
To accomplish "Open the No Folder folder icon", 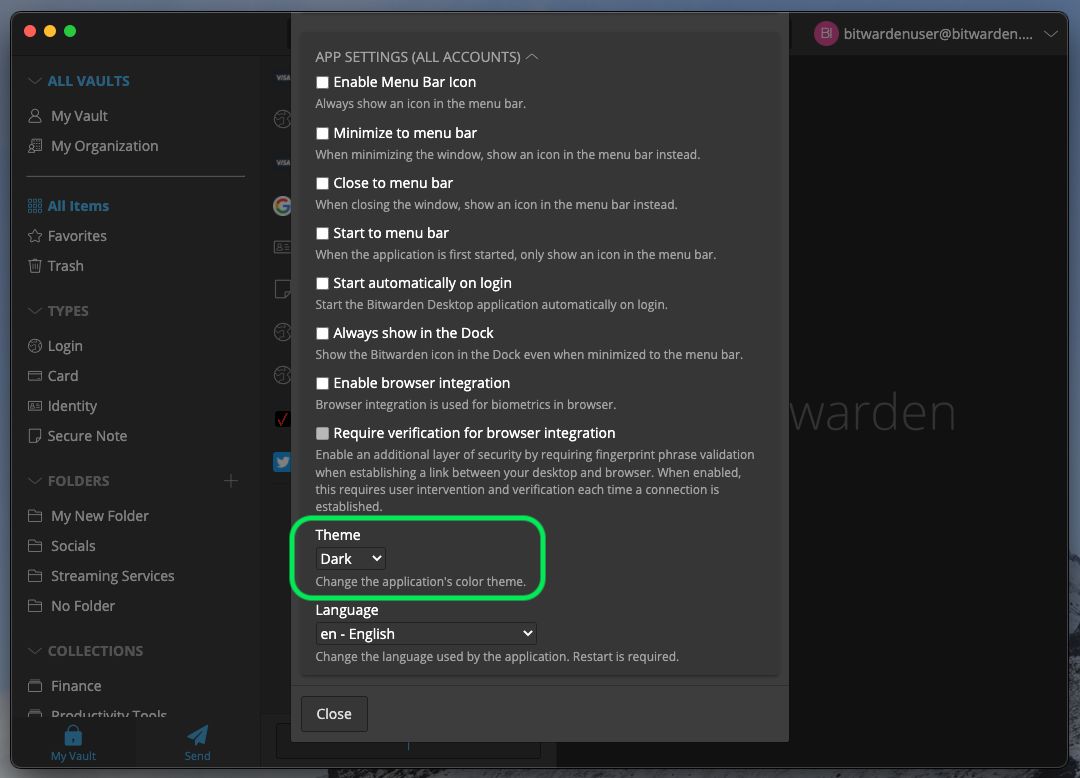I will click(34, 606).
